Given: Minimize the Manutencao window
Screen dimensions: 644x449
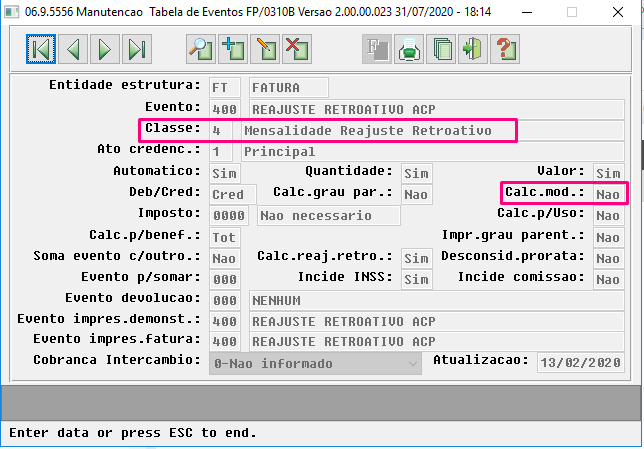Looking at the screenshot, I should [527, 12].
